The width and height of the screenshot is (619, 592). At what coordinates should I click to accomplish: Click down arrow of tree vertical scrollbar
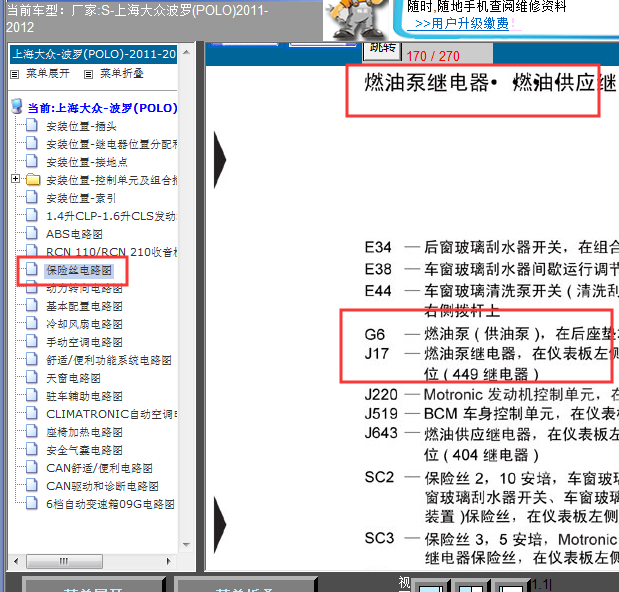pos(187,545)
